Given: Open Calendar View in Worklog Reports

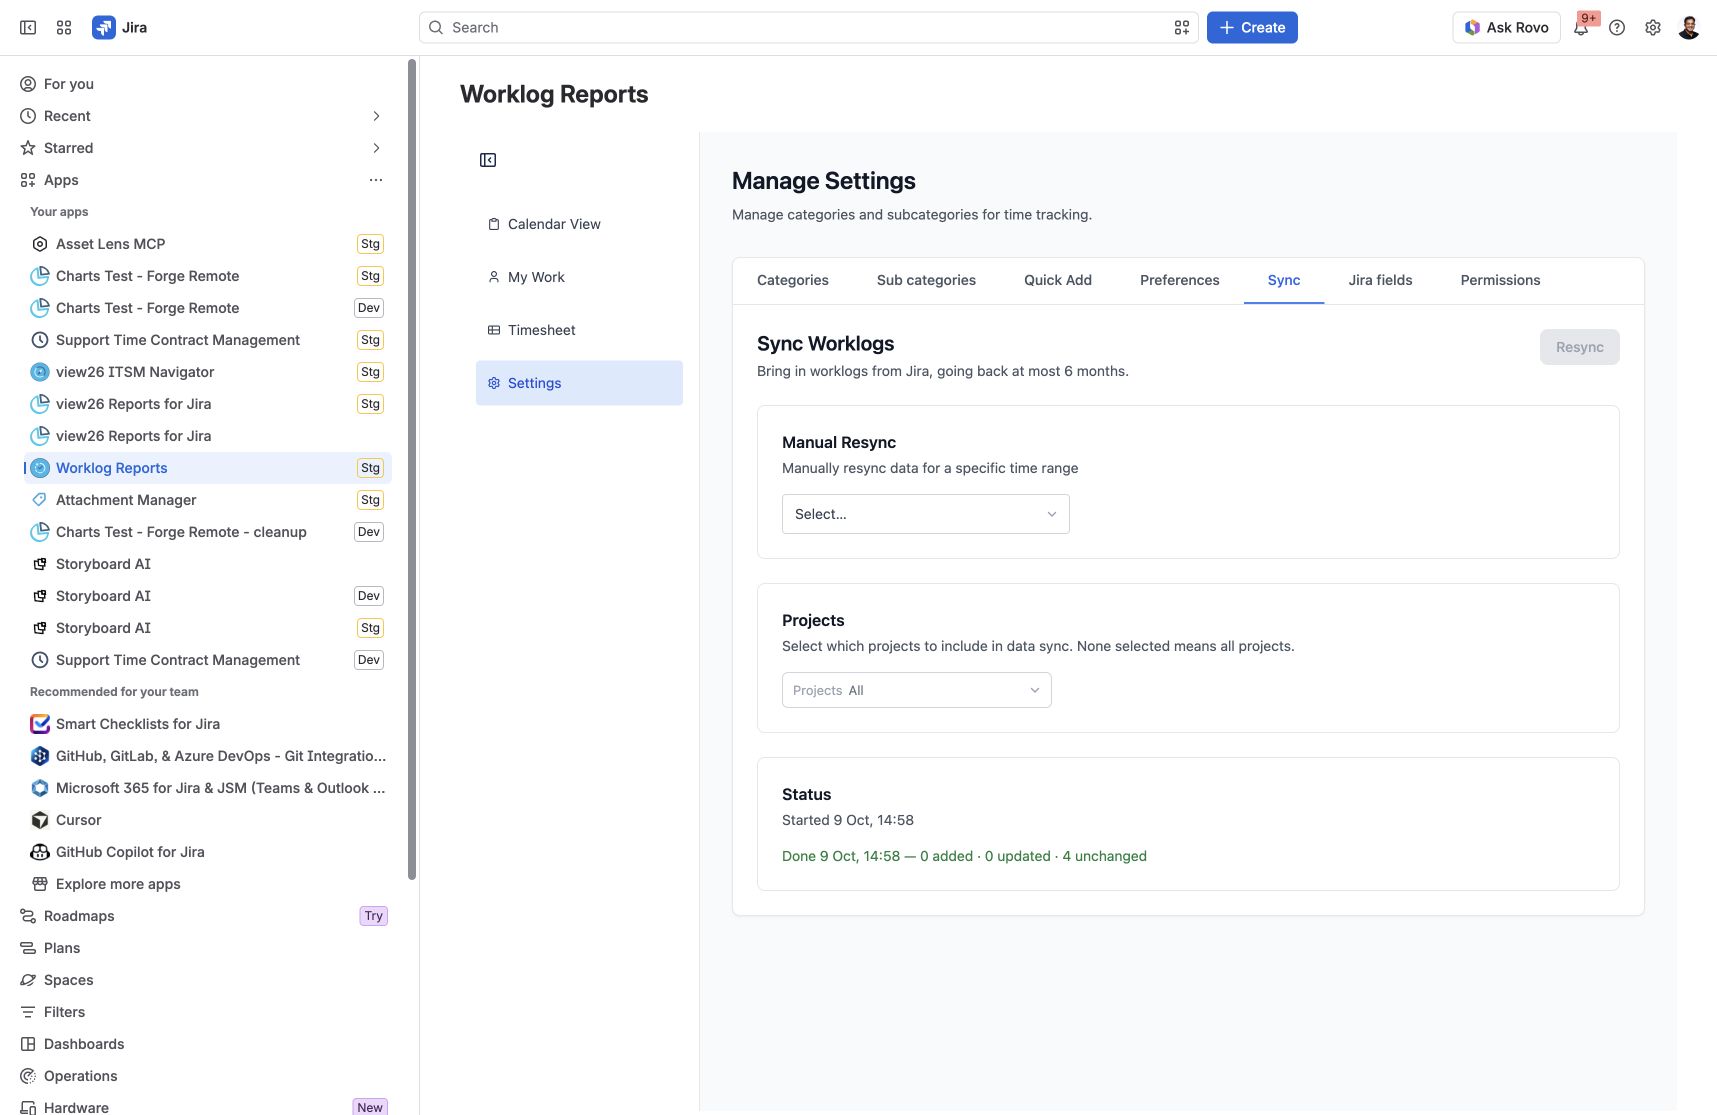Looking at the screenshot, I should (579, 224).
